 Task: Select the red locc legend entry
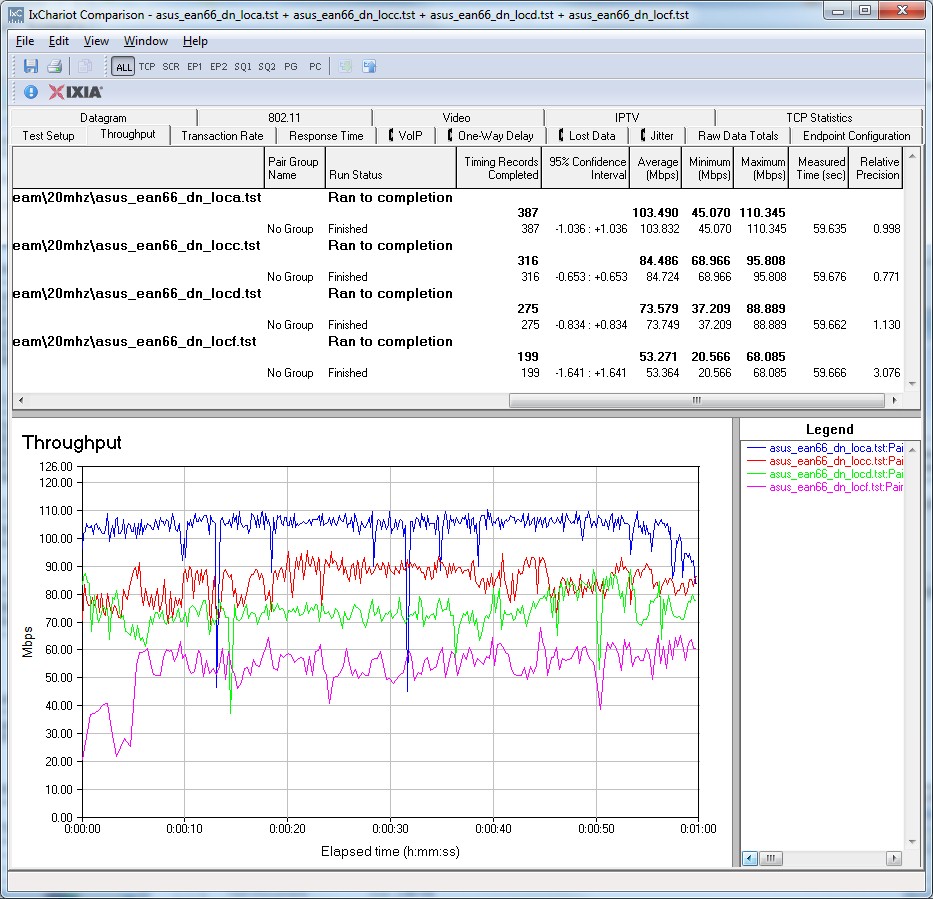(x=825, y=461)
